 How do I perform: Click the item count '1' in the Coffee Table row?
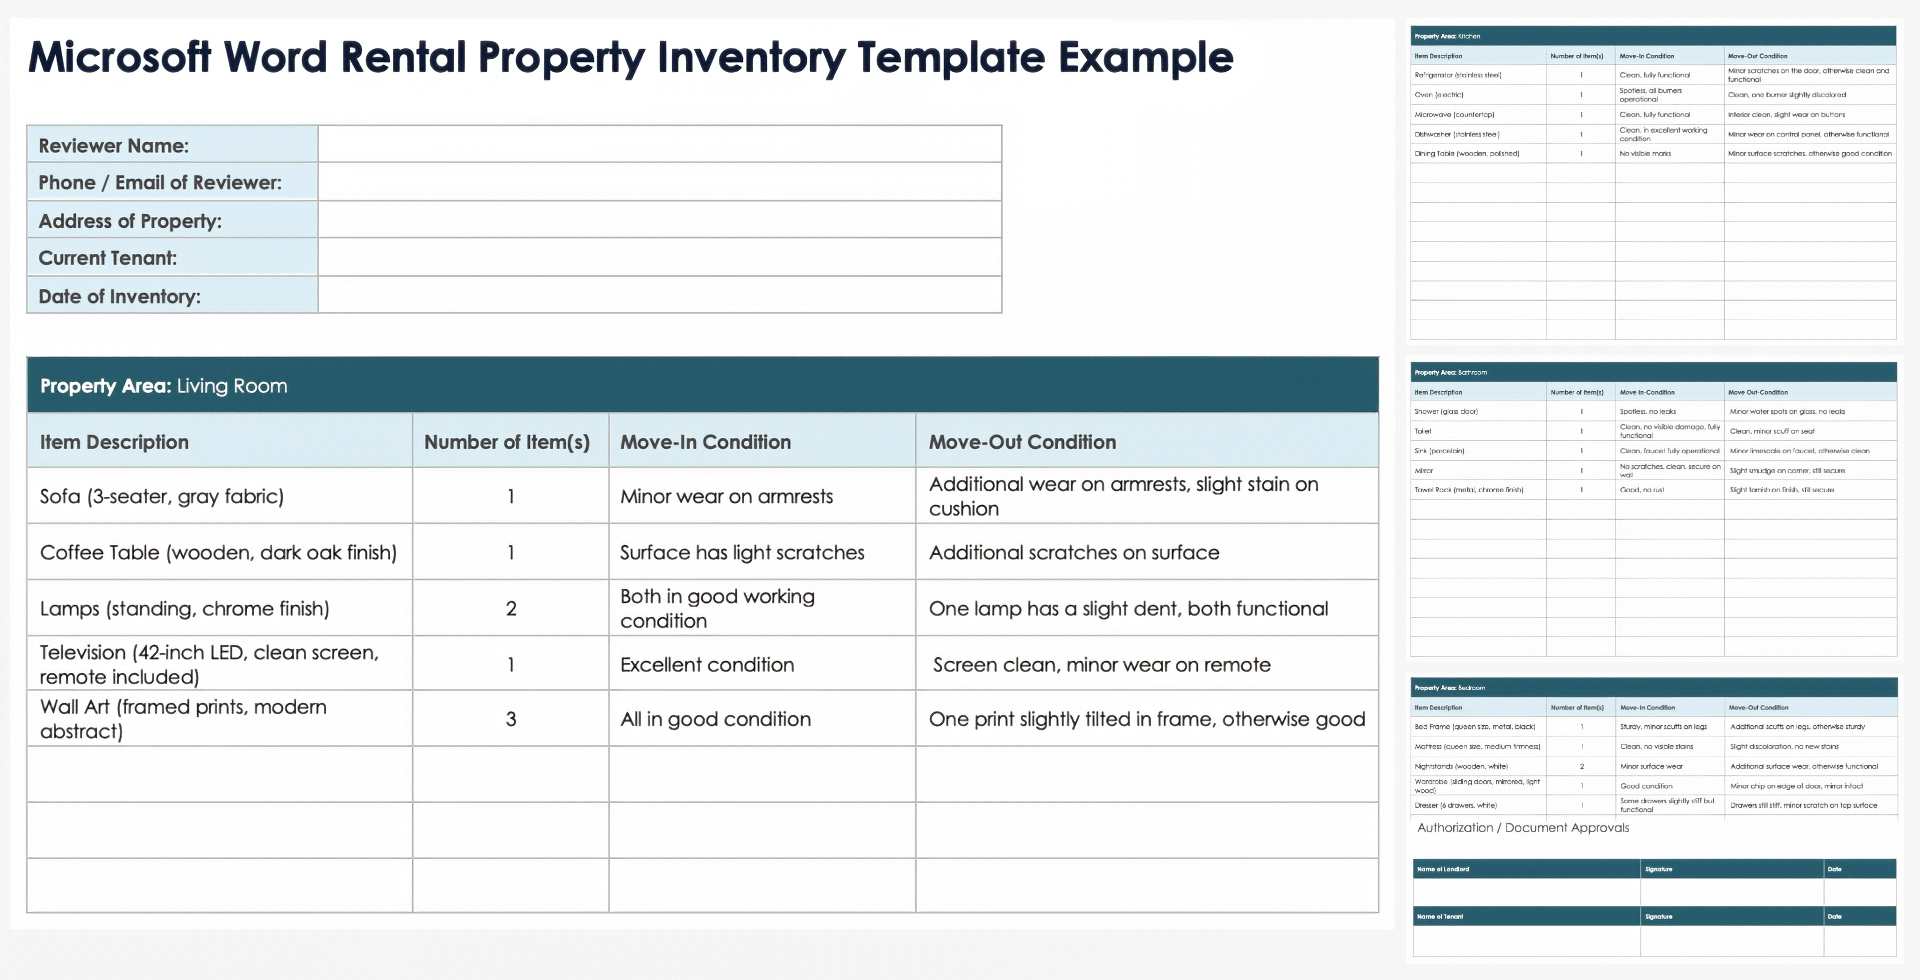tap(511, 552)
